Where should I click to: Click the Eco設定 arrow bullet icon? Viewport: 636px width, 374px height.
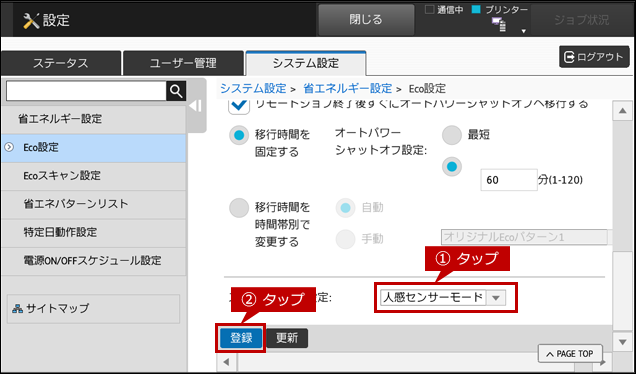click(9, 147)
